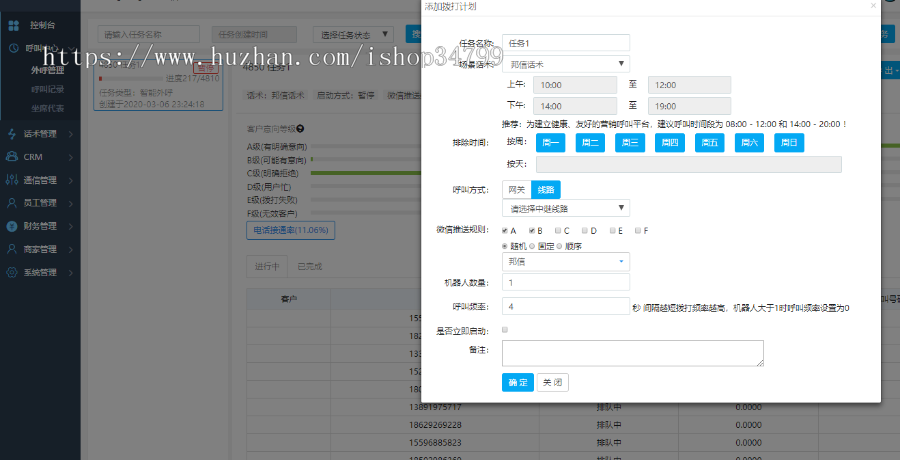
Task: Select 线路 call method
Action: pos(546,190)
